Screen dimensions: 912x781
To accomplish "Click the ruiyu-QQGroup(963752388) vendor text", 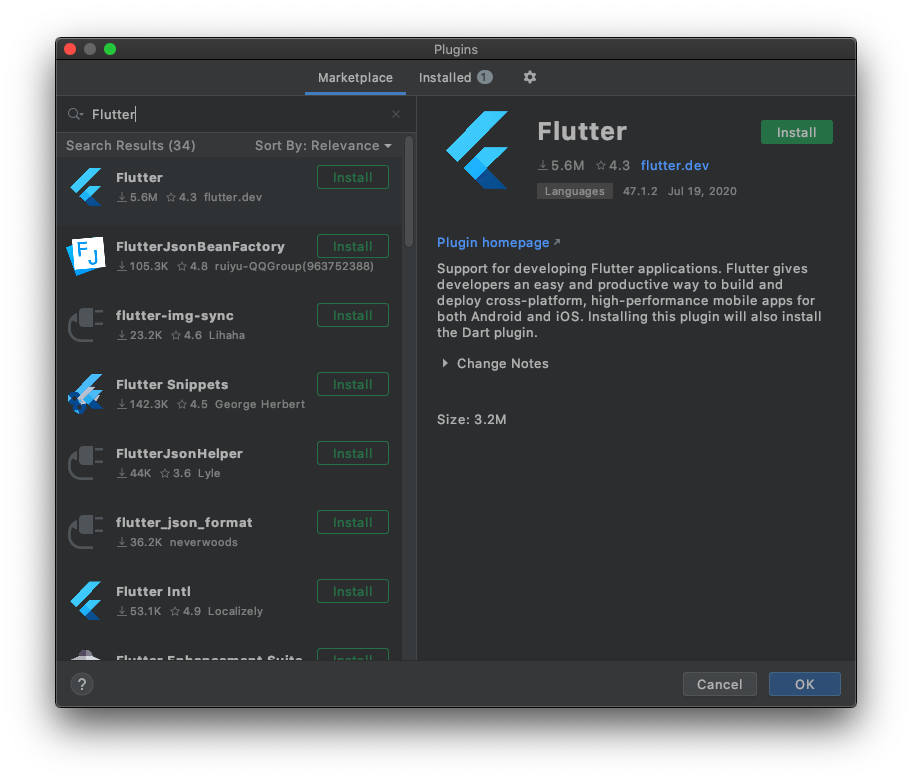I will click(294, 266).
